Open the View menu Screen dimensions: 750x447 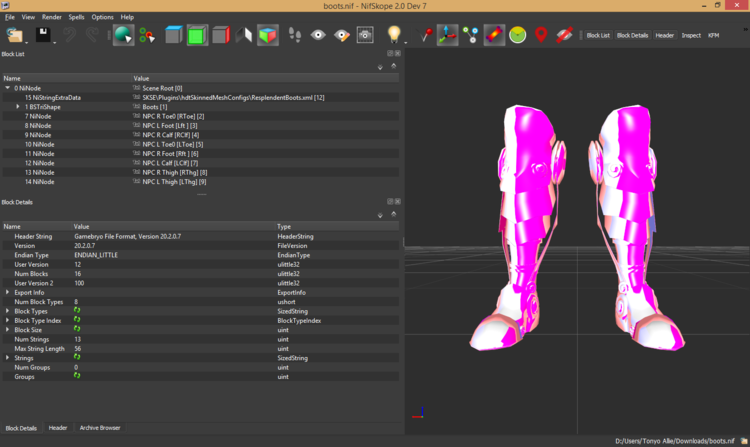coord(28,17)
